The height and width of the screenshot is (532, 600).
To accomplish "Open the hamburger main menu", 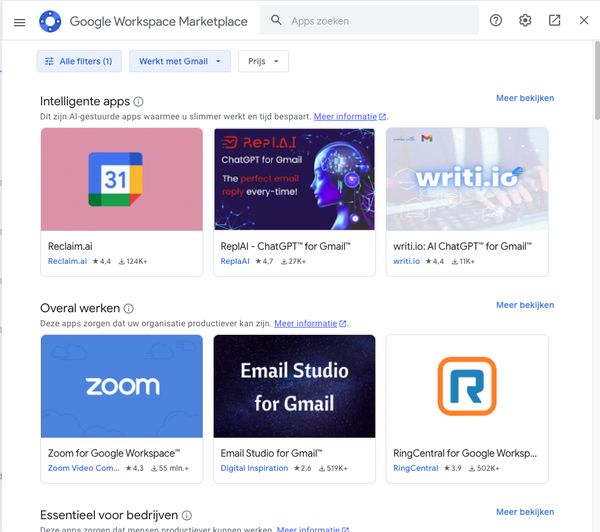I will click(x=20, y=22).
